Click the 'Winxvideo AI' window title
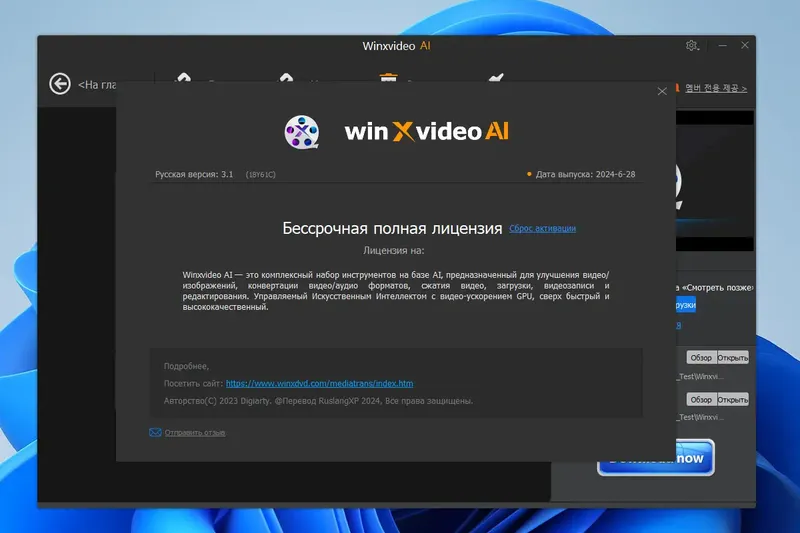Screen dimensions: 800x533 coord(396,46)
